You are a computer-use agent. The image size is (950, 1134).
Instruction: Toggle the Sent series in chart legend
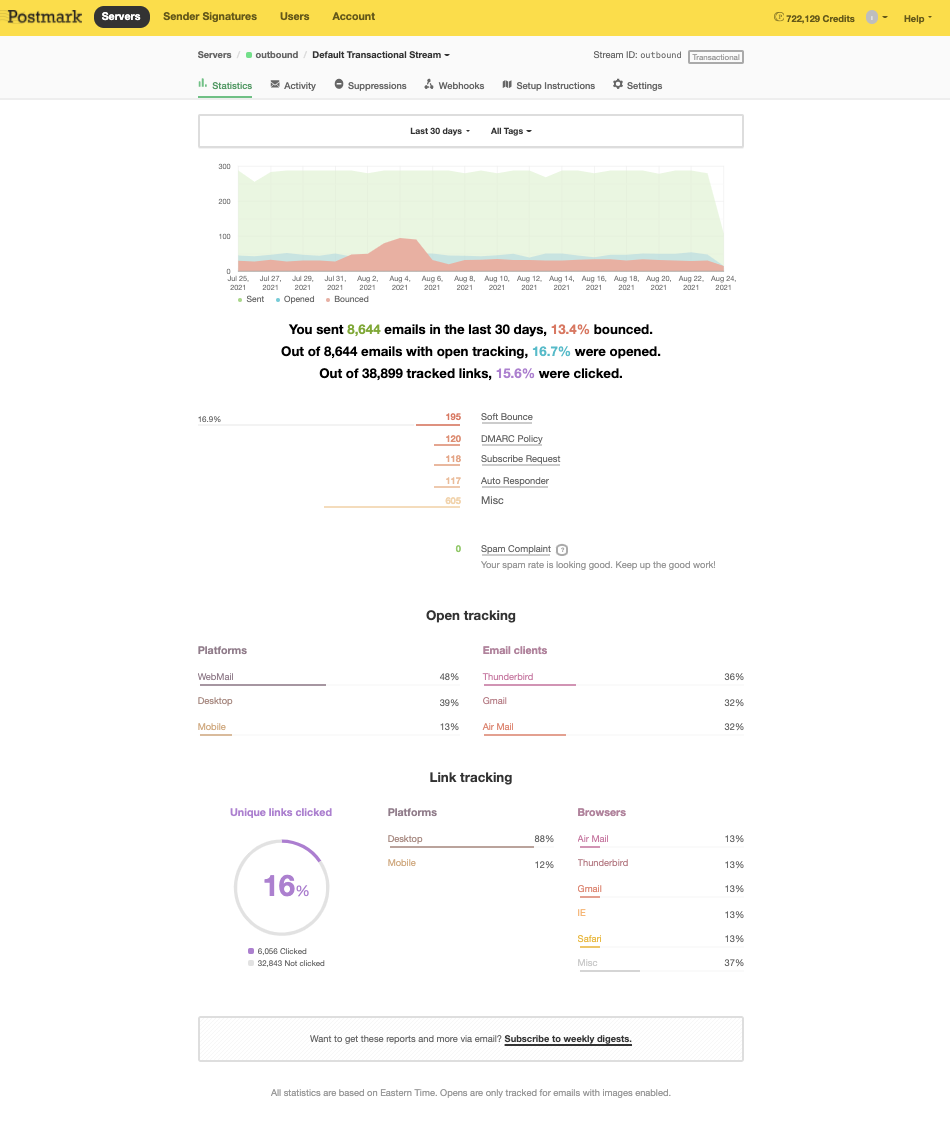tap(251, 299)
